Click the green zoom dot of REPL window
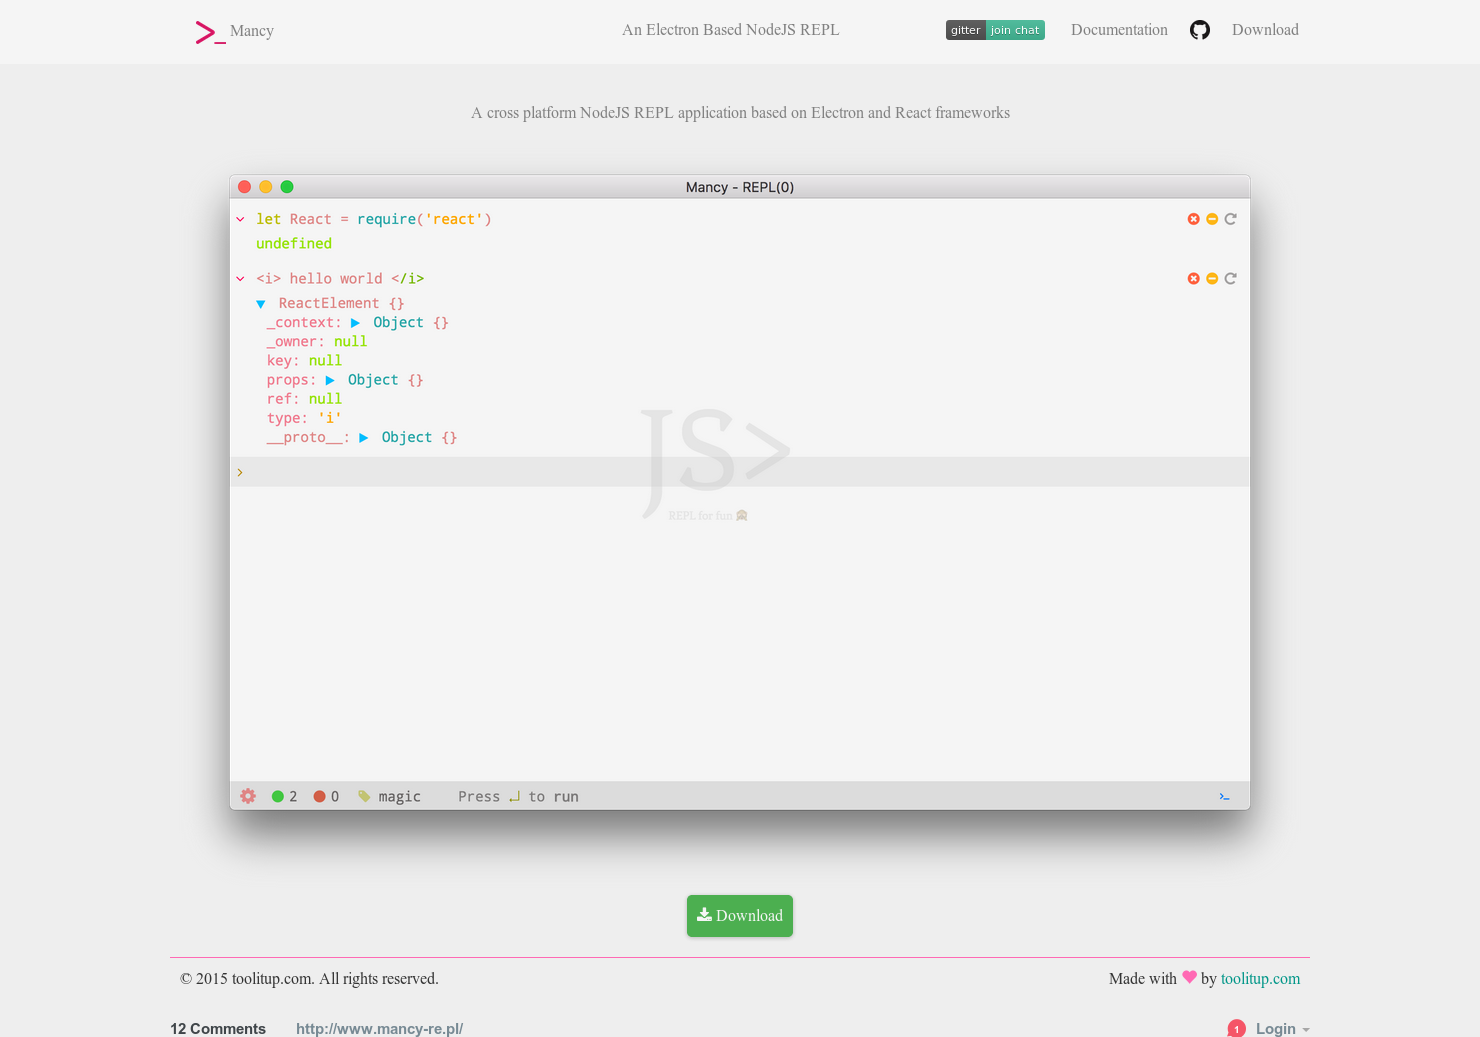This screenshot has width=1480, height=1037. [x=287, y=187]
